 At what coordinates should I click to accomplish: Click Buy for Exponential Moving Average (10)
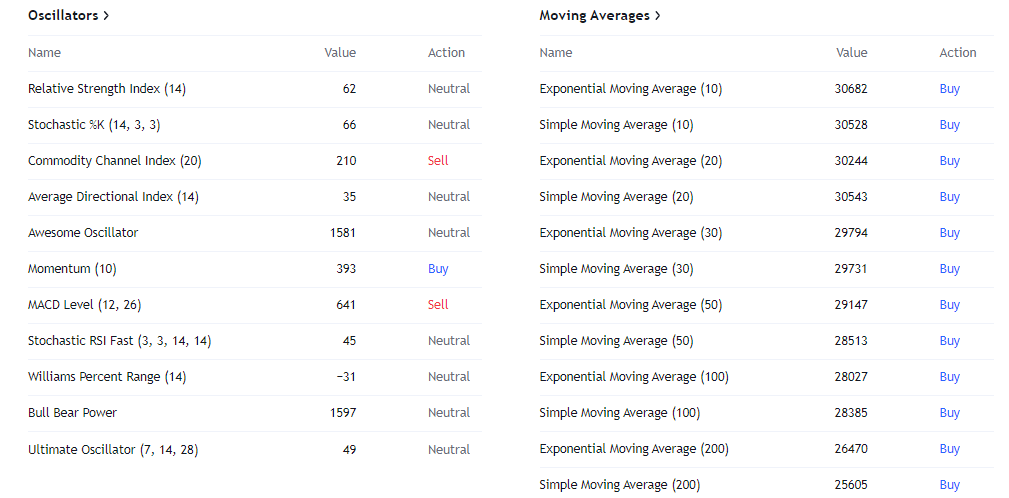pos(949,89)
